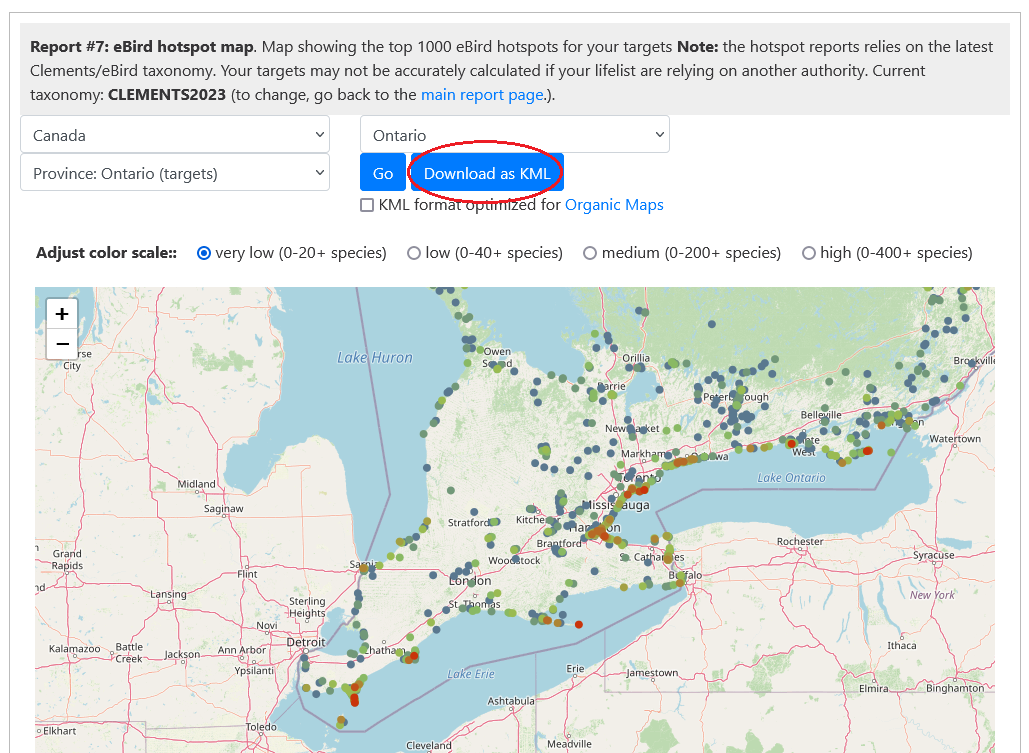Click the Download as KML button
This screenshot has height=753, width=1029.
(487, 173)
